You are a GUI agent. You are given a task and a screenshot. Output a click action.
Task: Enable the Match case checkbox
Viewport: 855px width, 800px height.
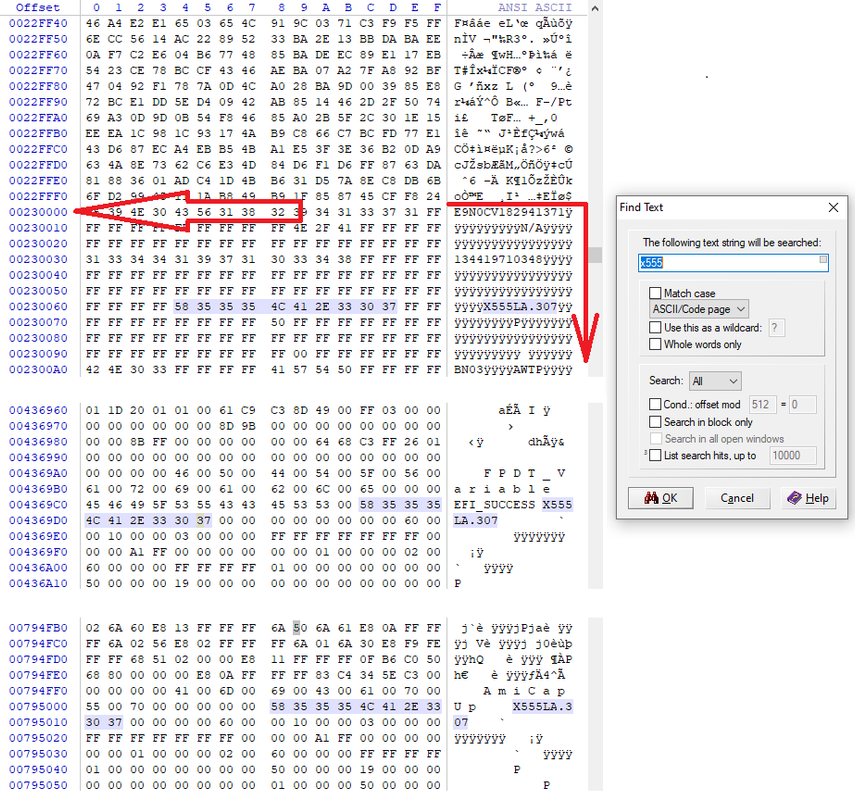click(655, 293)
